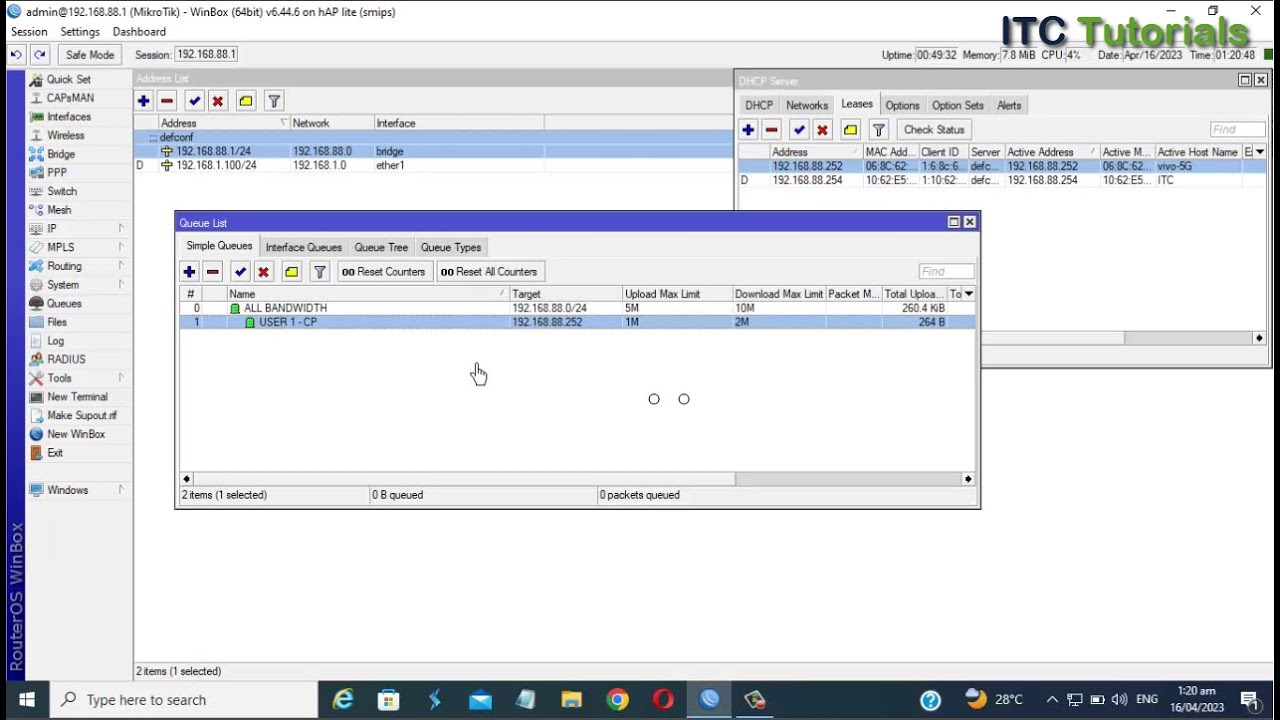Add comment to queue with yellow note icon

click(x=292, y=272)
